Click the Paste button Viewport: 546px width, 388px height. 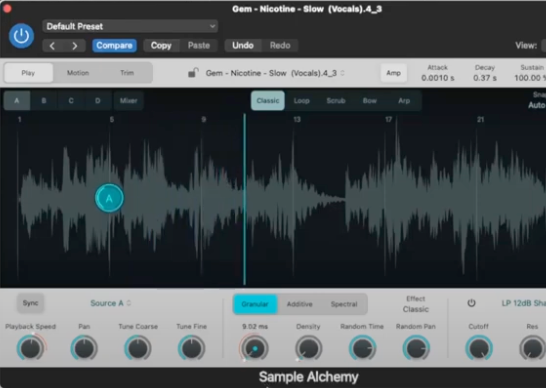click(x=199, y=46)
